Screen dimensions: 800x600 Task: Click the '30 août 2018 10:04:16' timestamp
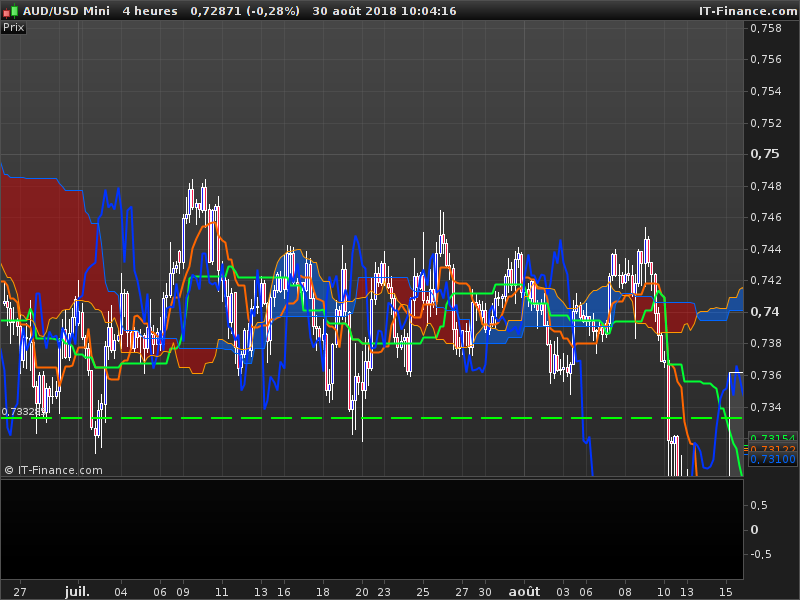coord(384,11)
